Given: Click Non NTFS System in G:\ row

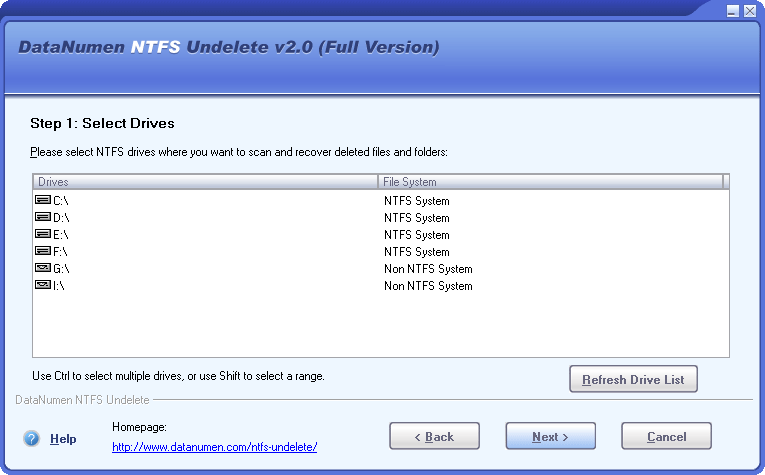Looking at the screenshot, I should coord(428,269).
